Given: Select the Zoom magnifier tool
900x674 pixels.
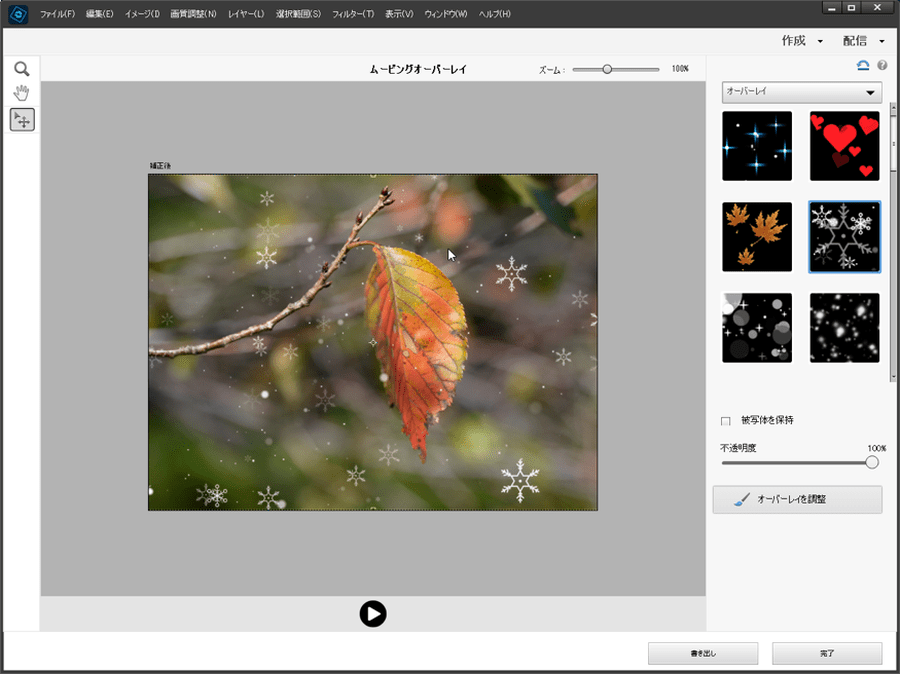Looking at the screenshot, I should (x=21, y=69).
